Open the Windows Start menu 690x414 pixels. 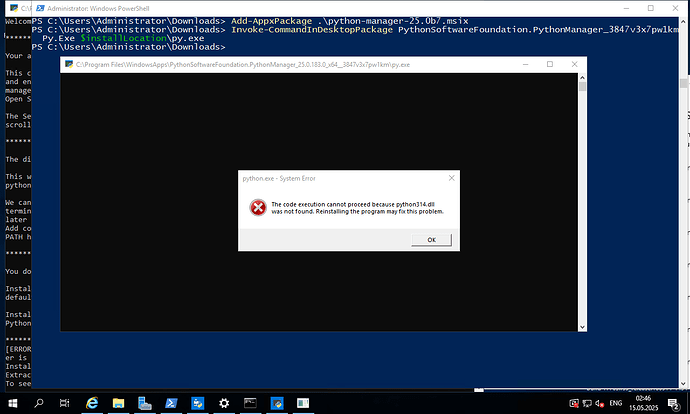(x=13, y=403)
